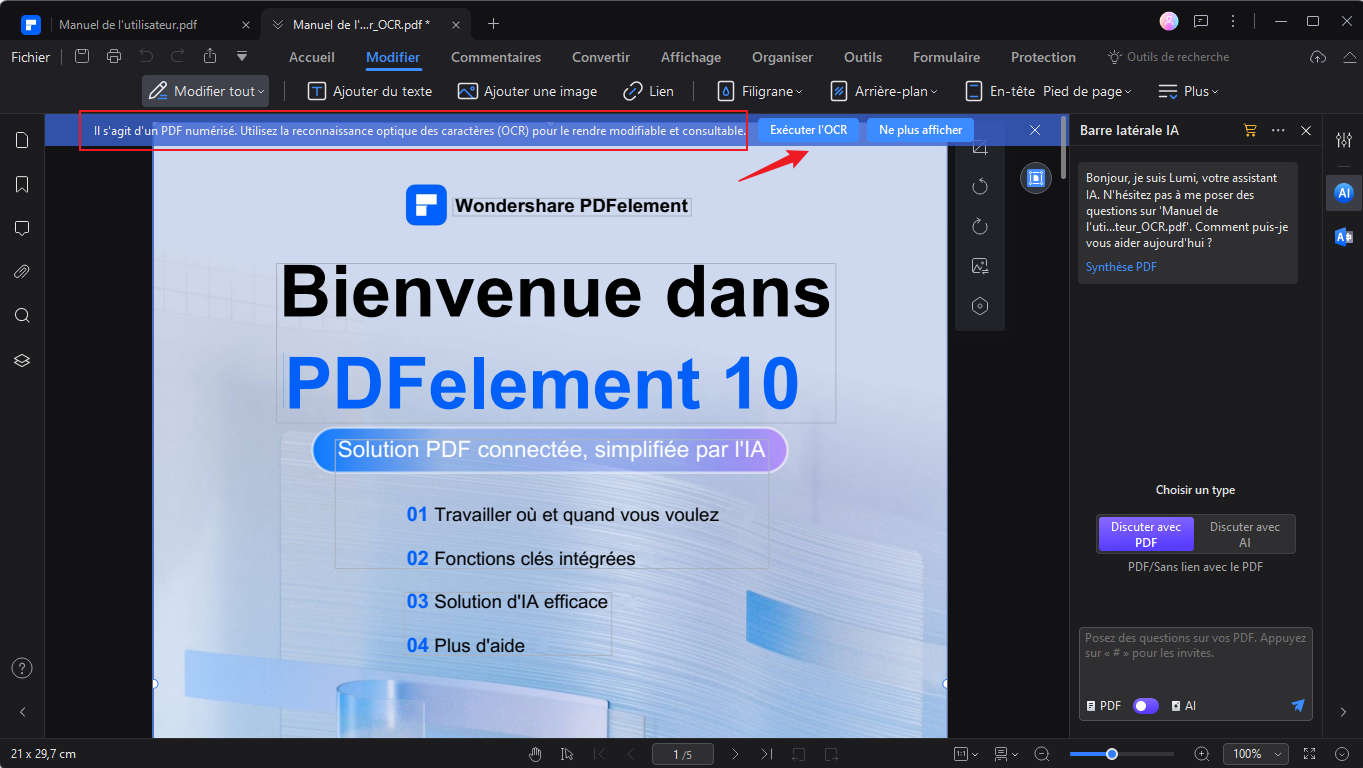The height and width of the screenshot is (768, 1363).
Task: Open the layers panel icon
Action: tap(22, 360)
